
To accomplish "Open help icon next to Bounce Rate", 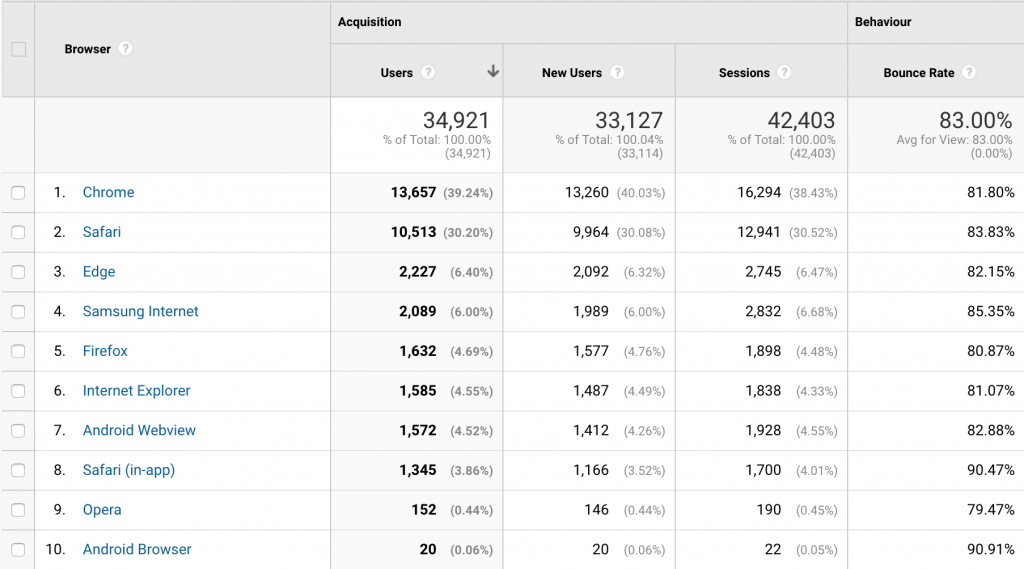I will [x=969, y=72].
